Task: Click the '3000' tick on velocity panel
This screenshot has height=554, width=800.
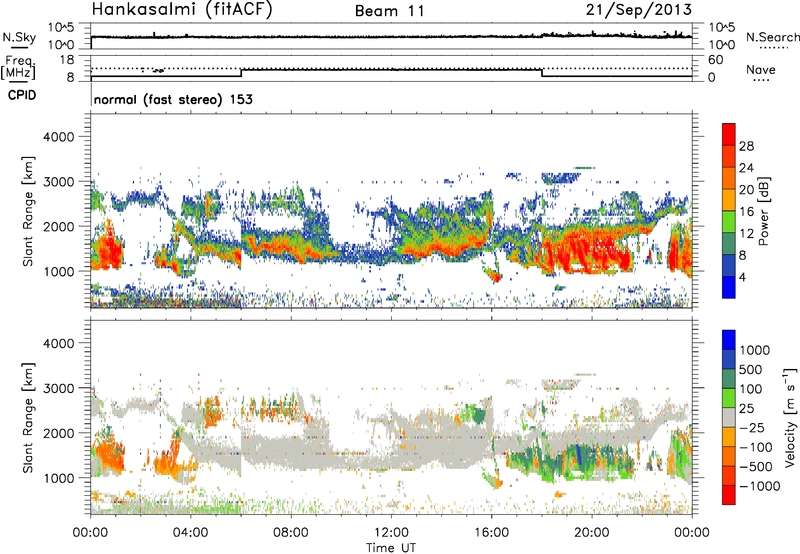Action: click(59, 388)
